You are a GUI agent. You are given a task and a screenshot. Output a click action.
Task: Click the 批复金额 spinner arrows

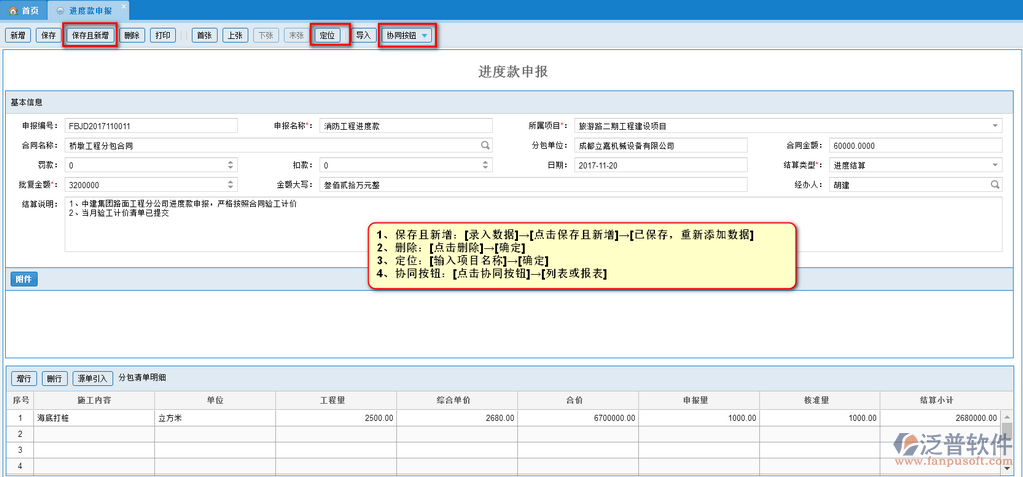coord(231,185)
